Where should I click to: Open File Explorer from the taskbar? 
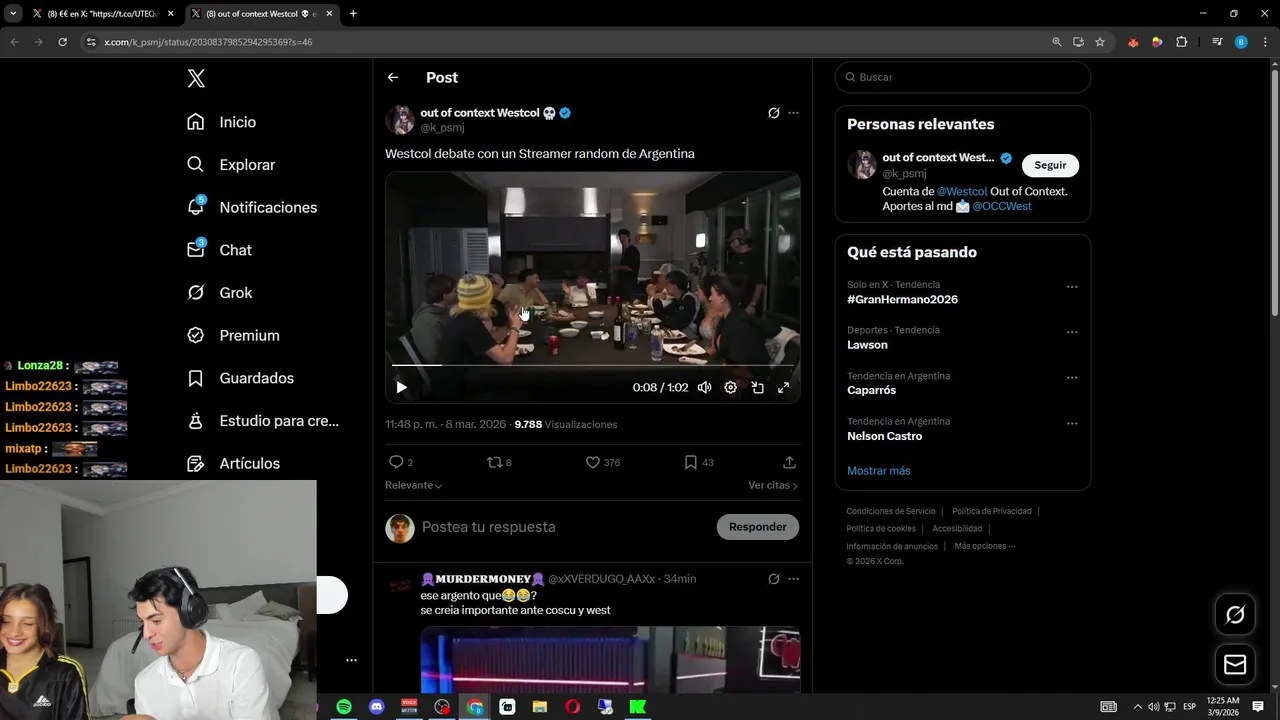point(540,707)
